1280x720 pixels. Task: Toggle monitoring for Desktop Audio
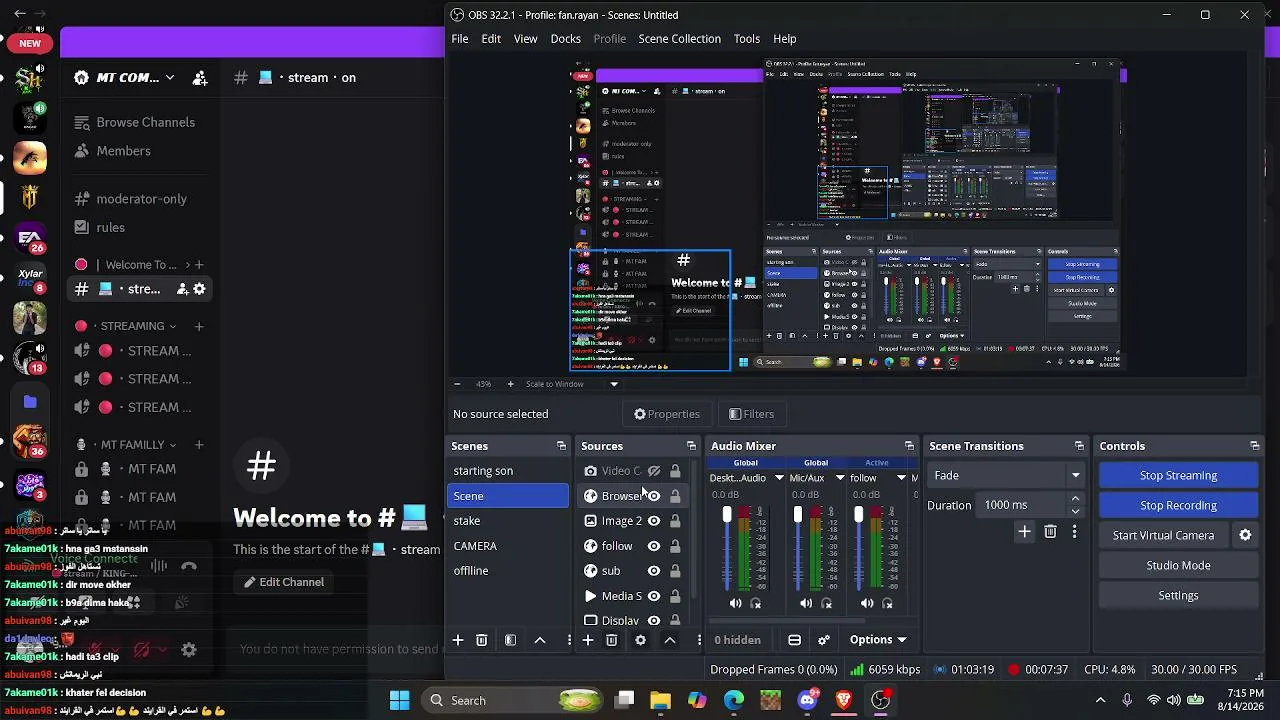point(756,603)
